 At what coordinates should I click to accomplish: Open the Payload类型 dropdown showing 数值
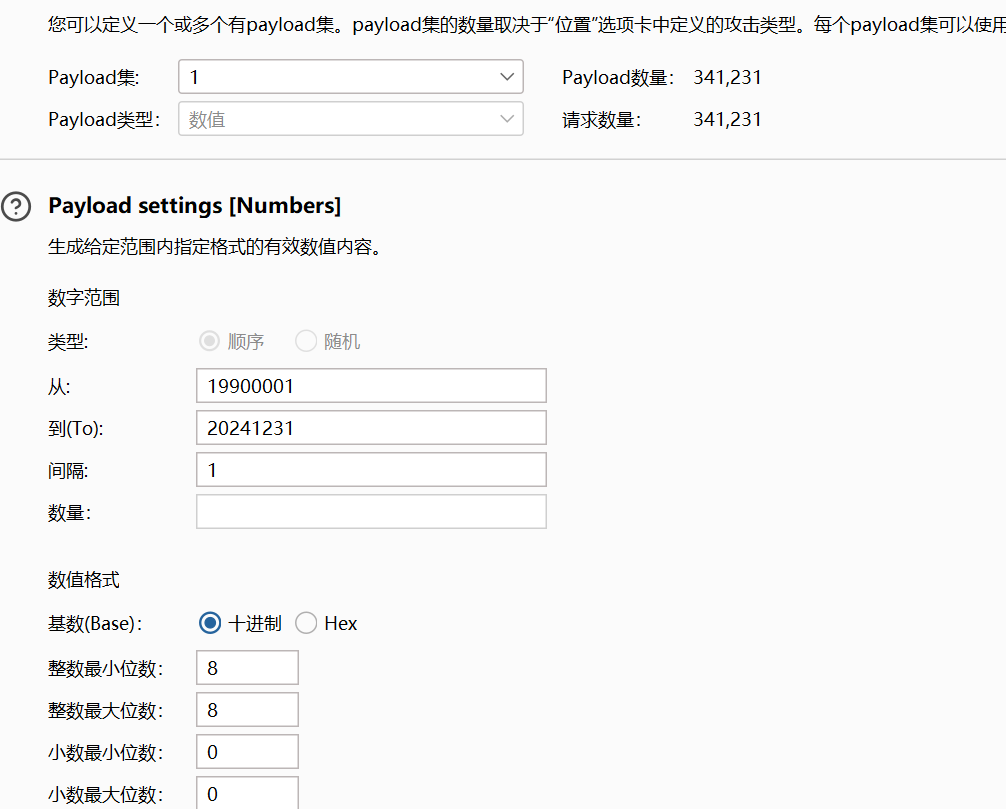[x=351, y=119]
